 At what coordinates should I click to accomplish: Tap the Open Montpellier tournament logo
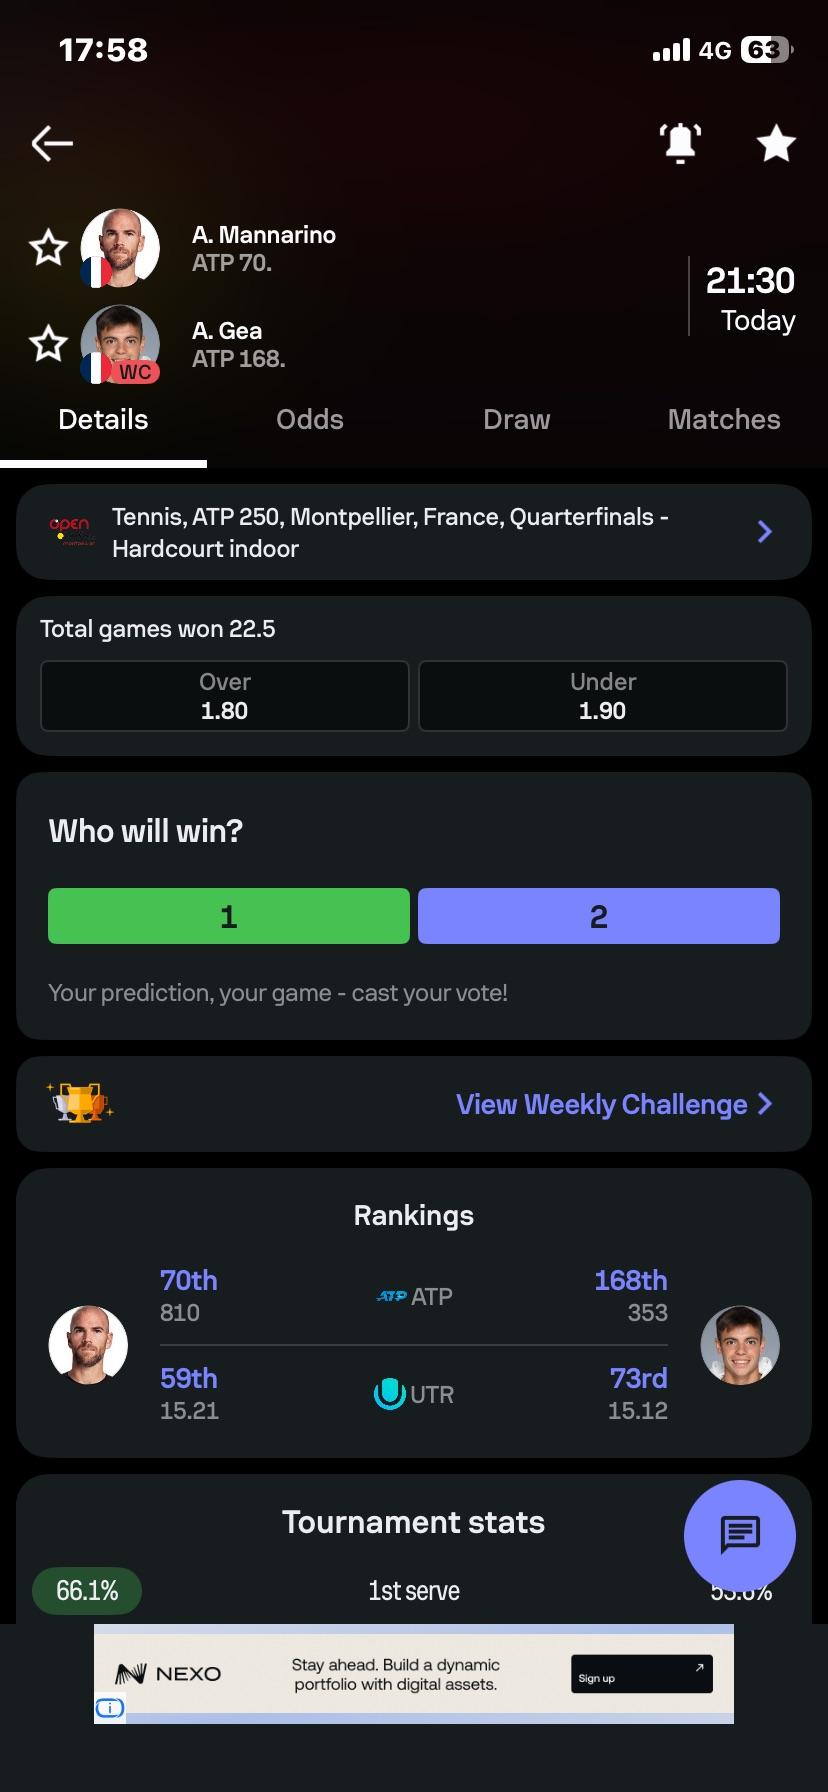(x=70, y=532)
